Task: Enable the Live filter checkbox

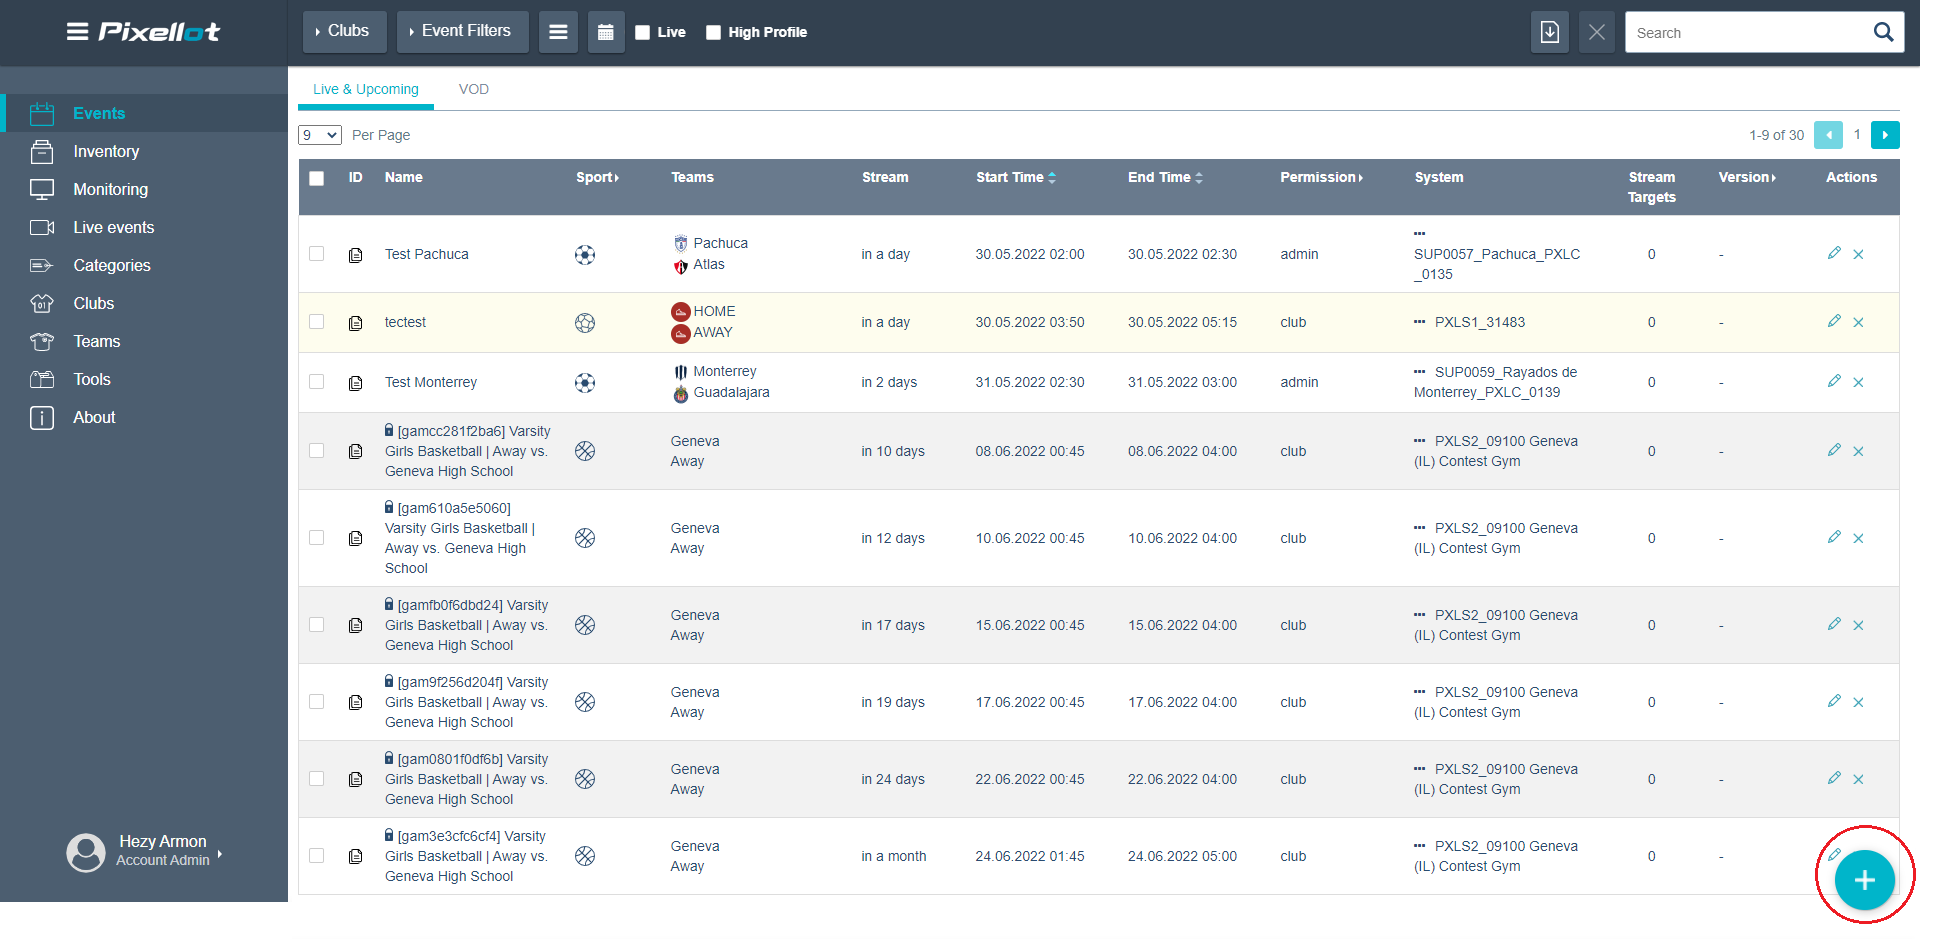Action: coord(642,32)
